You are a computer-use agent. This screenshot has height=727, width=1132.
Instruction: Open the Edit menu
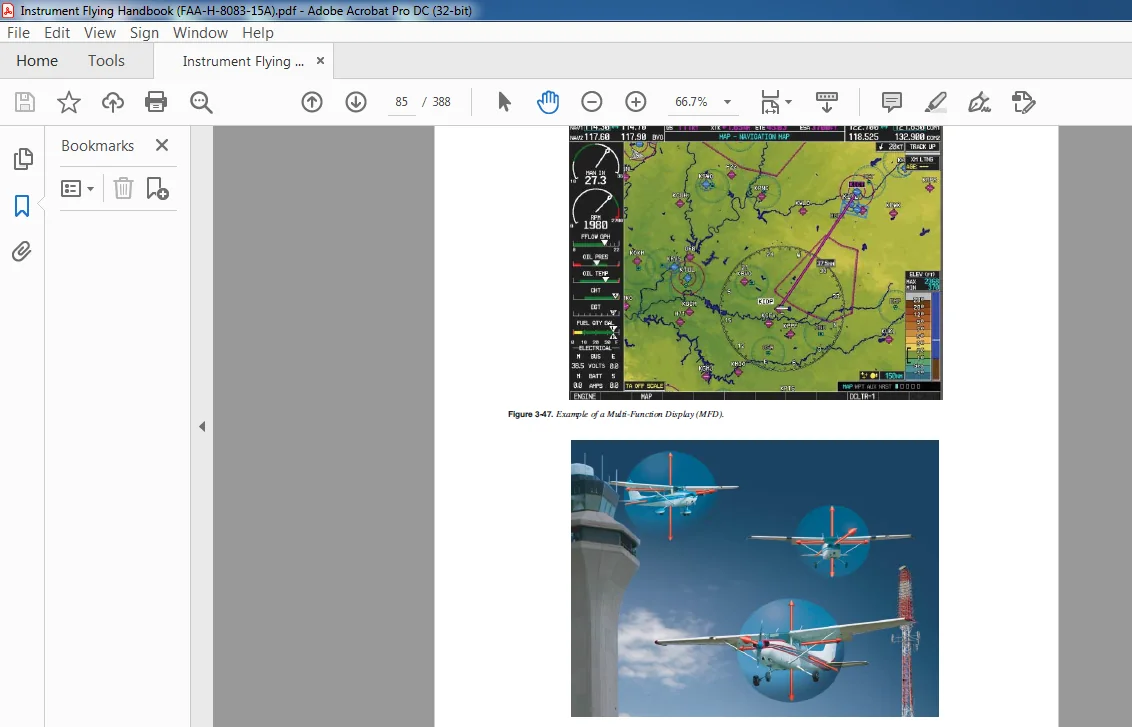(x=57, y=32)
